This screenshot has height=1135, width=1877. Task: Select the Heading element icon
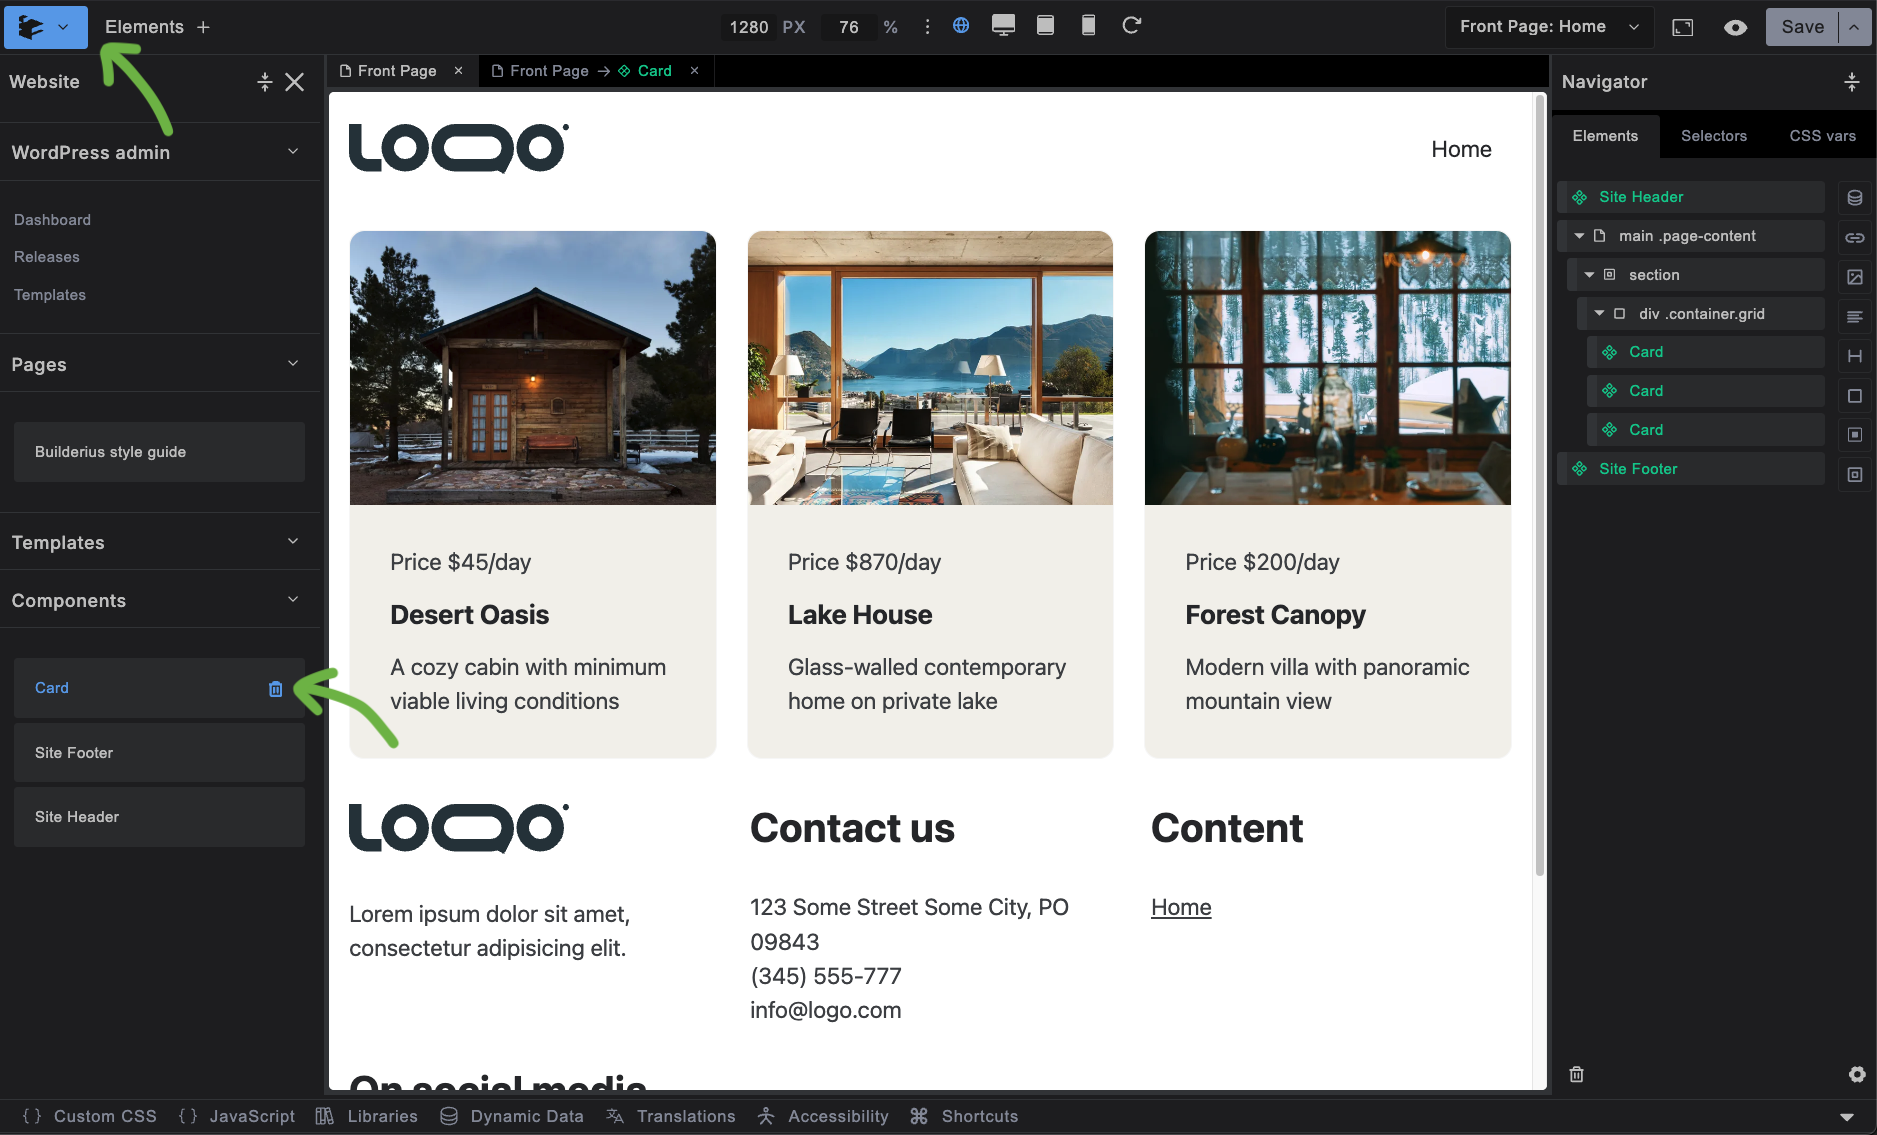pyautogui.click(x=1856, y=356)
